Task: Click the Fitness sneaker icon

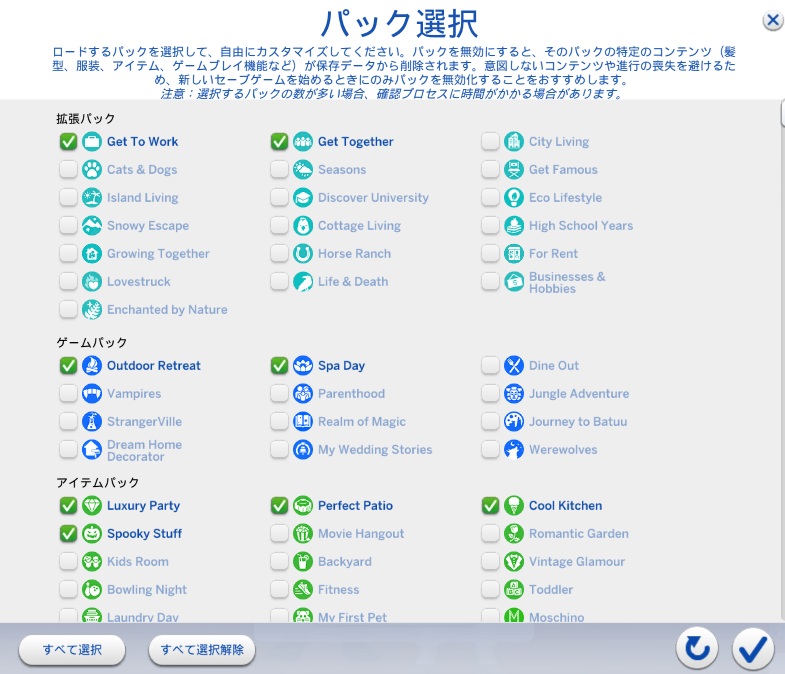Action: [x=303, y=590]
